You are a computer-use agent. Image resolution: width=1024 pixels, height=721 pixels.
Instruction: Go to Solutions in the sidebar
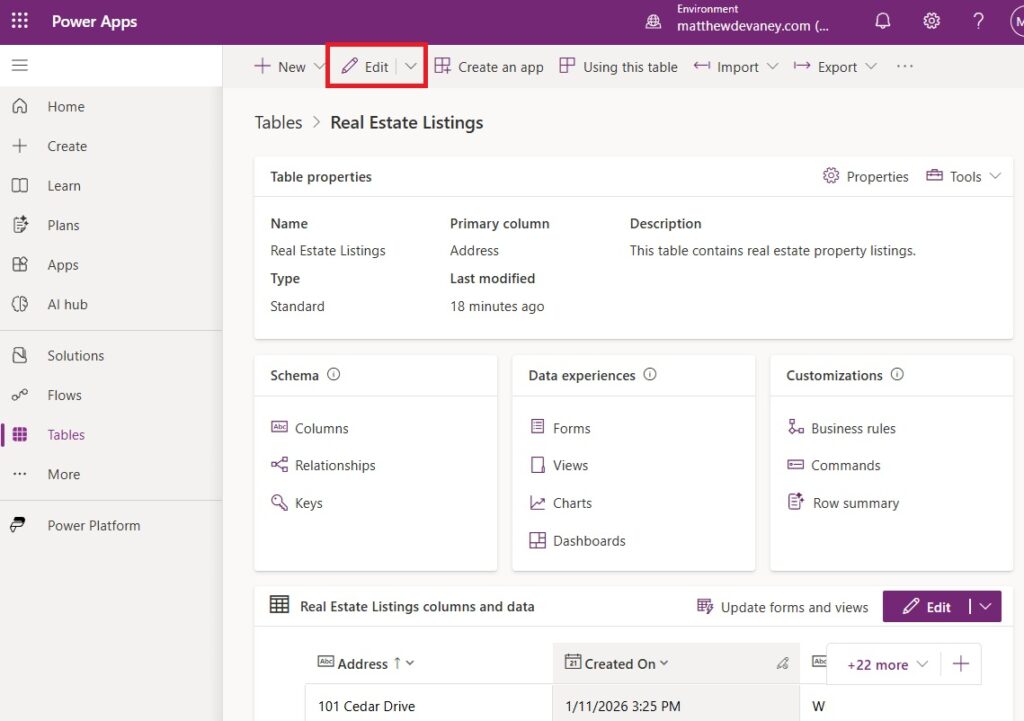75,356
